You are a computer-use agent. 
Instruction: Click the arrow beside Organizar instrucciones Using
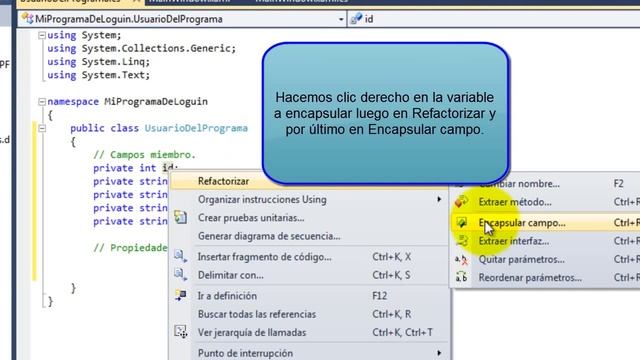[x=439, y=199]
